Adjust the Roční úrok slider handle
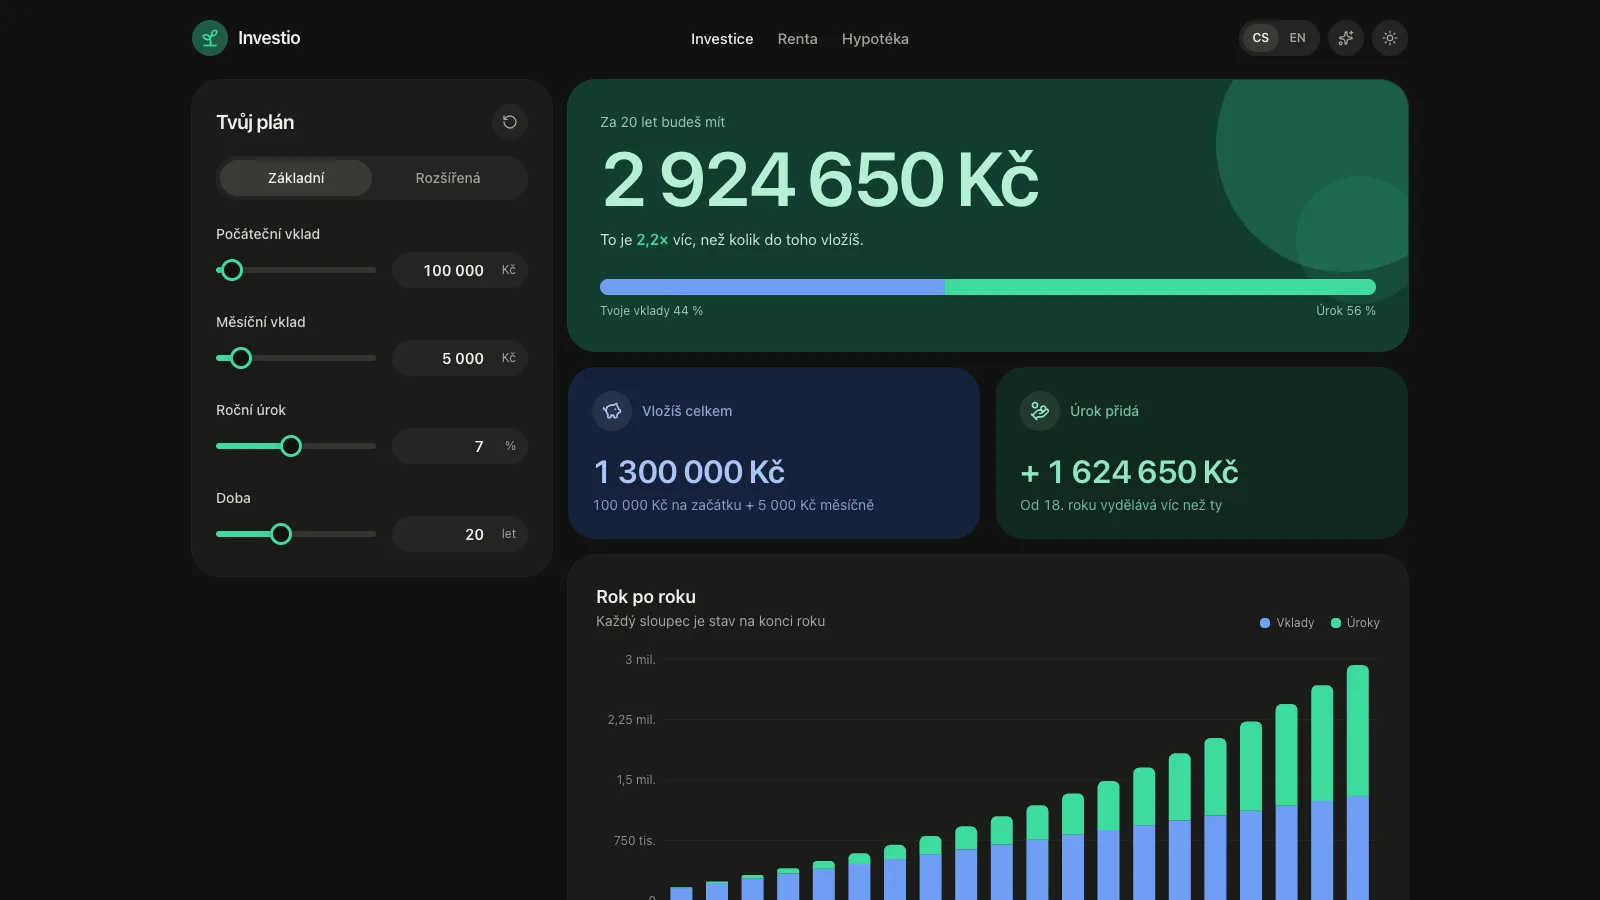 [291, 446]
